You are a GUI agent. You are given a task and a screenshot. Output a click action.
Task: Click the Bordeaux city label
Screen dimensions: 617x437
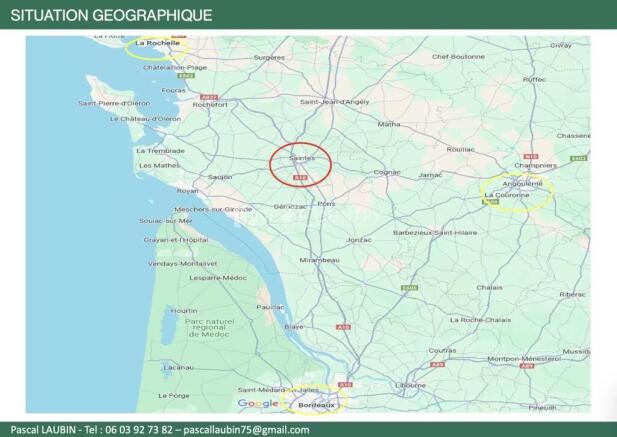316,405
